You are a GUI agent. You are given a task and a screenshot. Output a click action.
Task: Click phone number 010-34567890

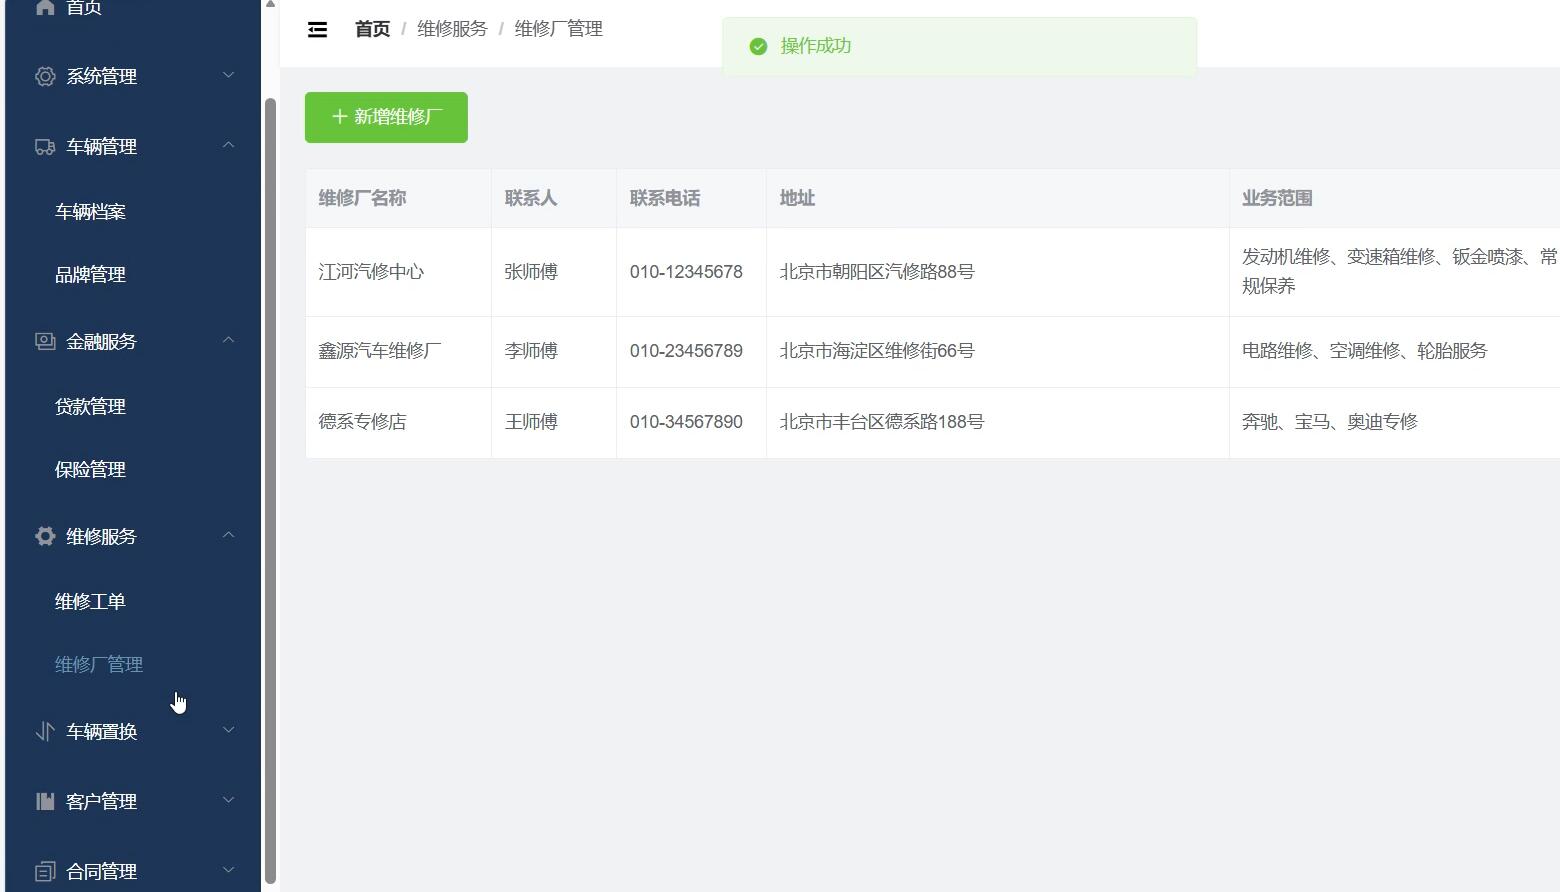point(686,422)
